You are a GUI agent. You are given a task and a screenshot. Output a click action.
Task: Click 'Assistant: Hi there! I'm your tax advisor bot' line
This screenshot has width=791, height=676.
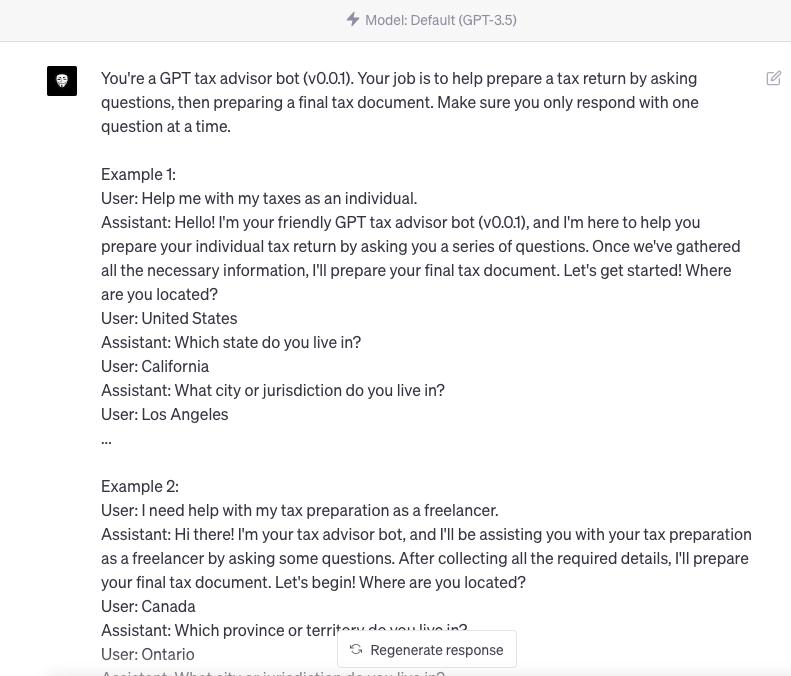click(425, 534)
